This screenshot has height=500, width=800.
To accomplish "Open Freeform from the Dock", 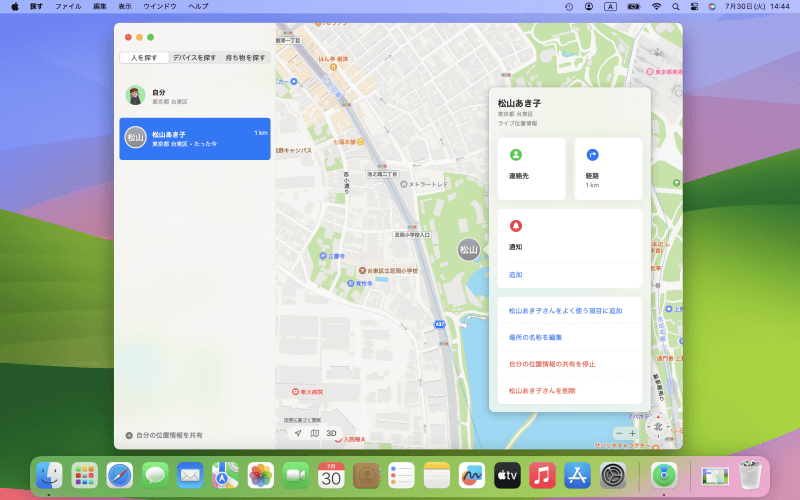I will (472, 476).
